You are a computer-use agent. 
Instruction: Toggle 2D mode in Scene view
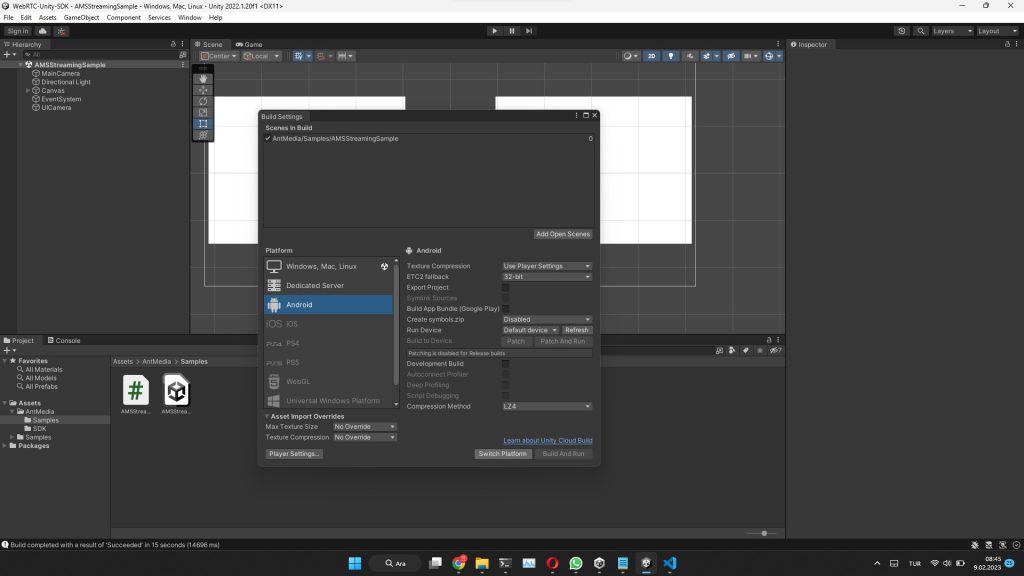[x=651, y=56]
